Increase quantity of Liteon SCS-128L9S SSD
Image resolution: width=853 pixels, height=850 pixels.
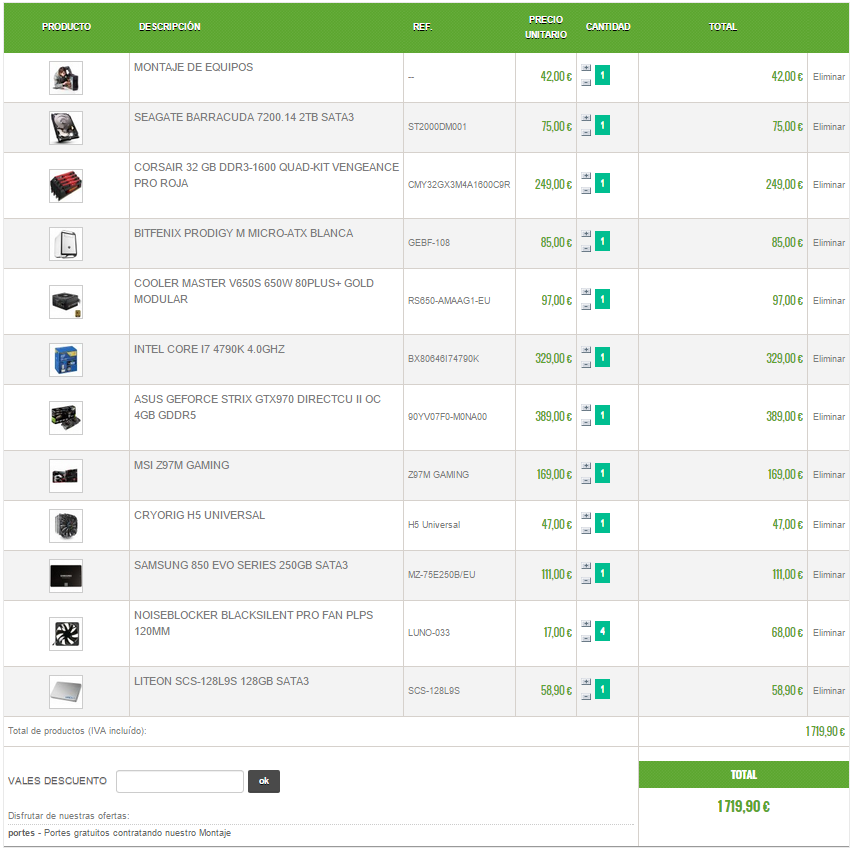586,682
